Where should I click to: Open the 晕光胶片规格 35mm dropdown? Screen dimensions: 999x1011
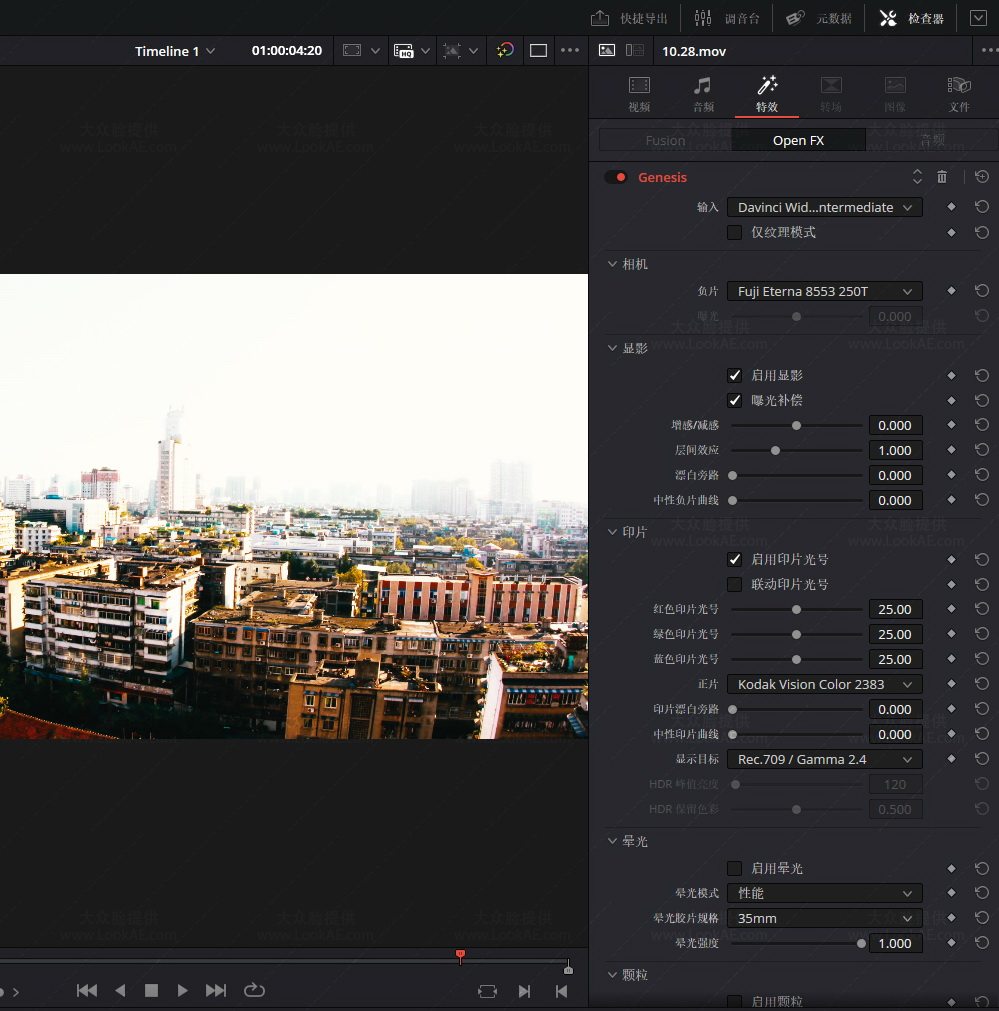(824, 918)
